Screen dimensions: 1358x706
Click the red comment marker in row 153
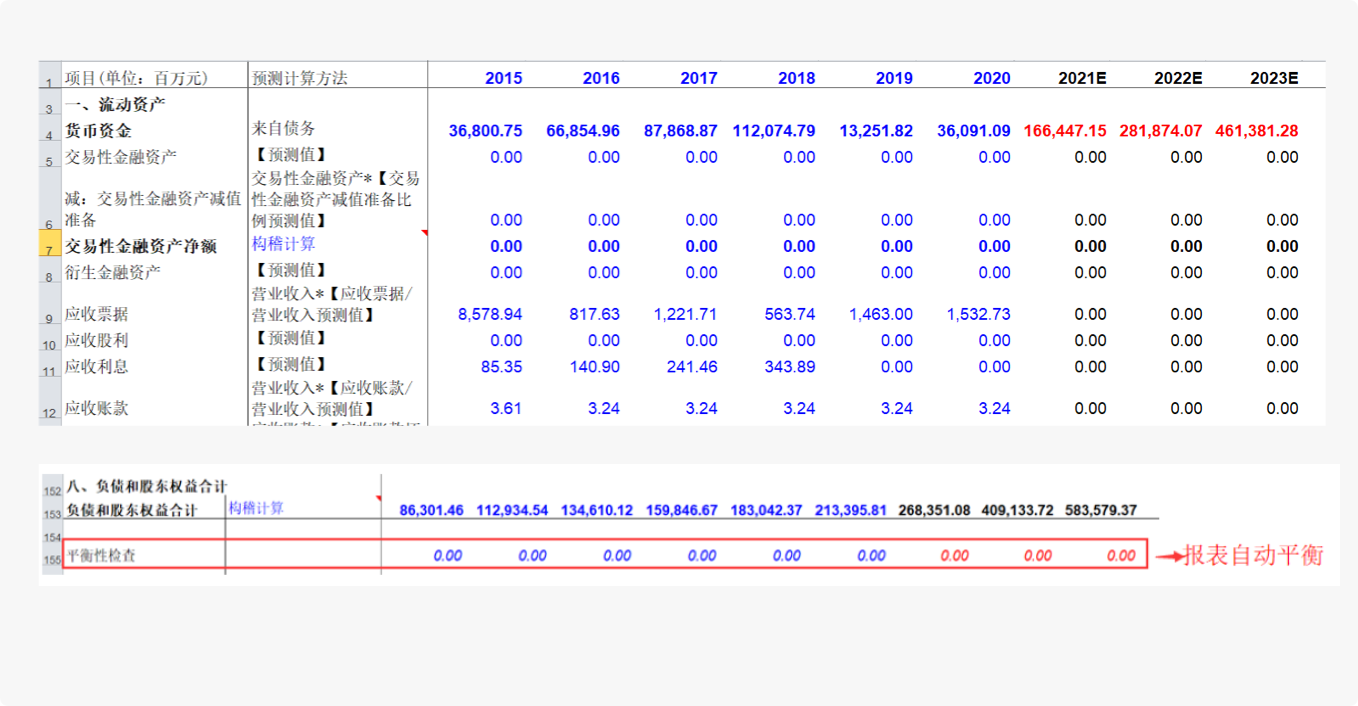click(378, 498)
